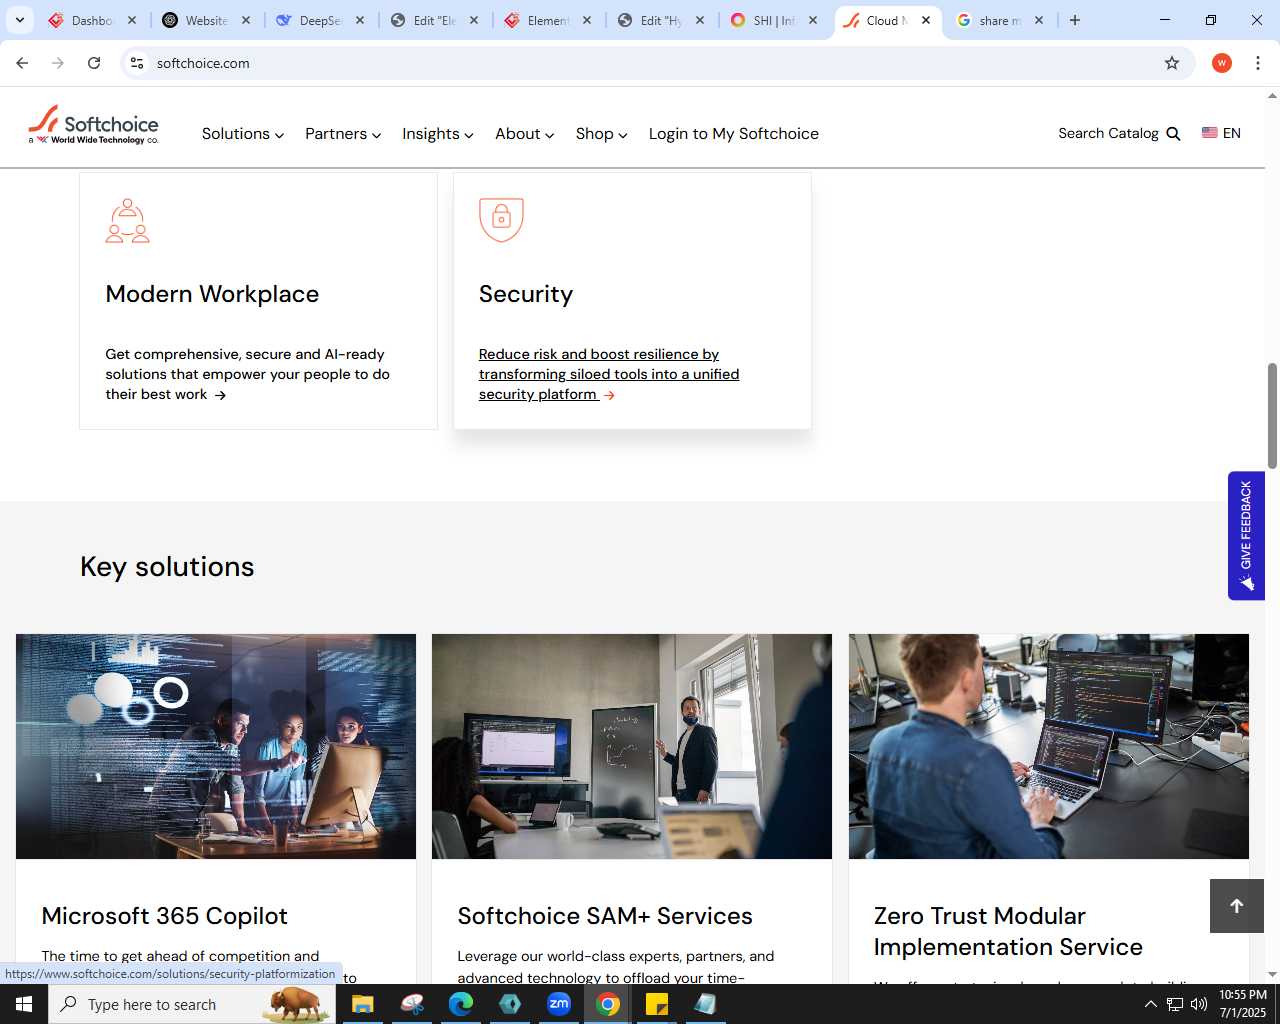Image resolution: width=1280 pixels, height=1024 pixels.
Task: Click the Microsoft 365 Copilot title
Action: [x=165, y=916]
